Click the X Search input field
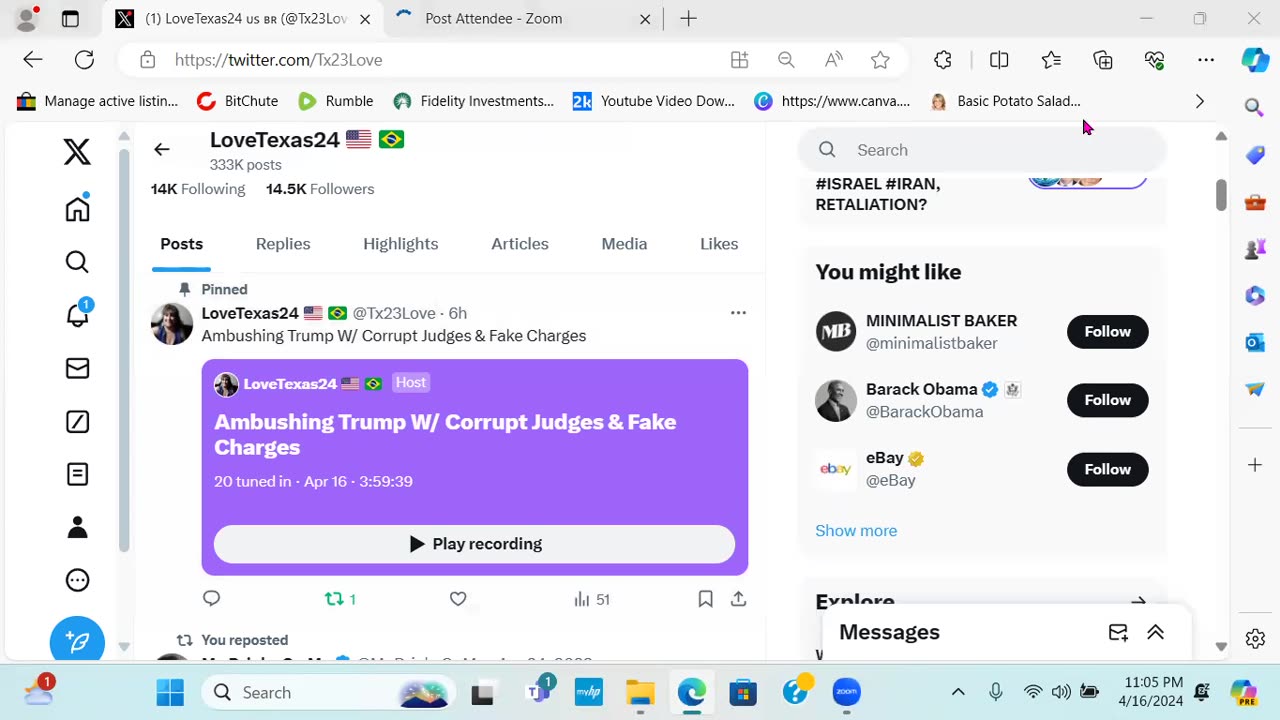This screenshot has width=1280, height=720. coord(982,150)
